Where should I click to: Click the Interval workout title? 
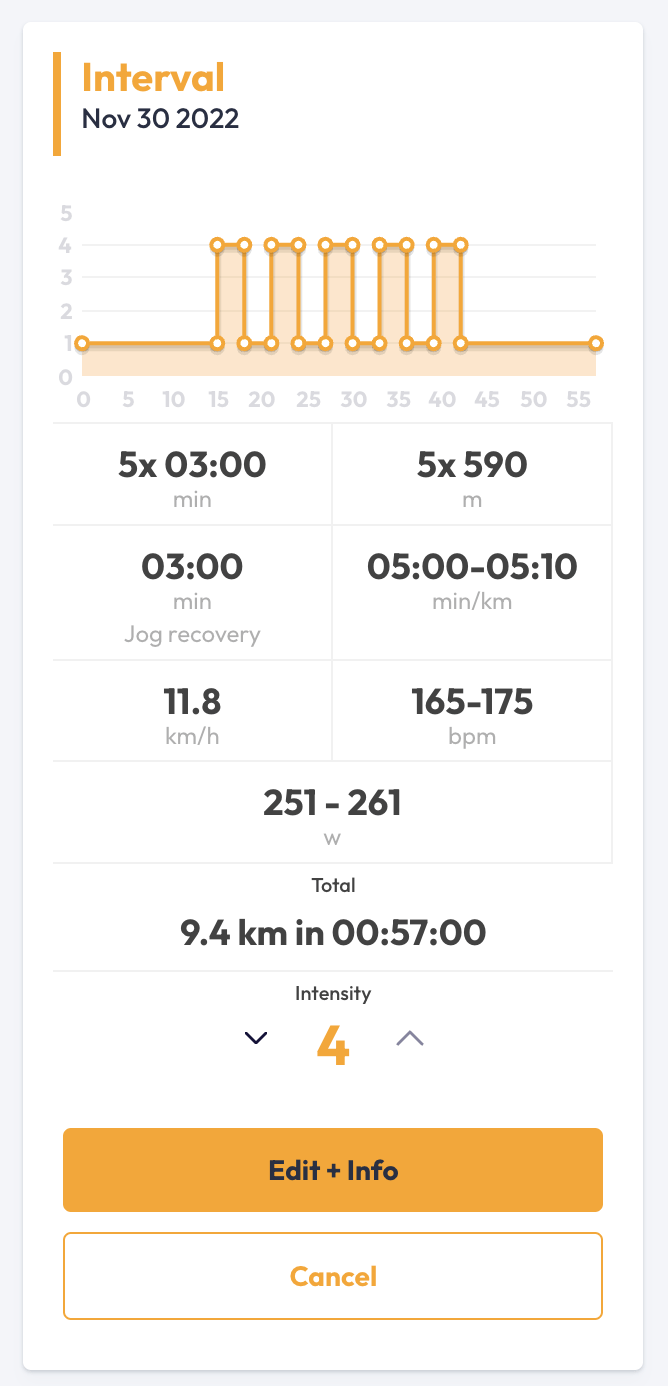tap(153, 78)
